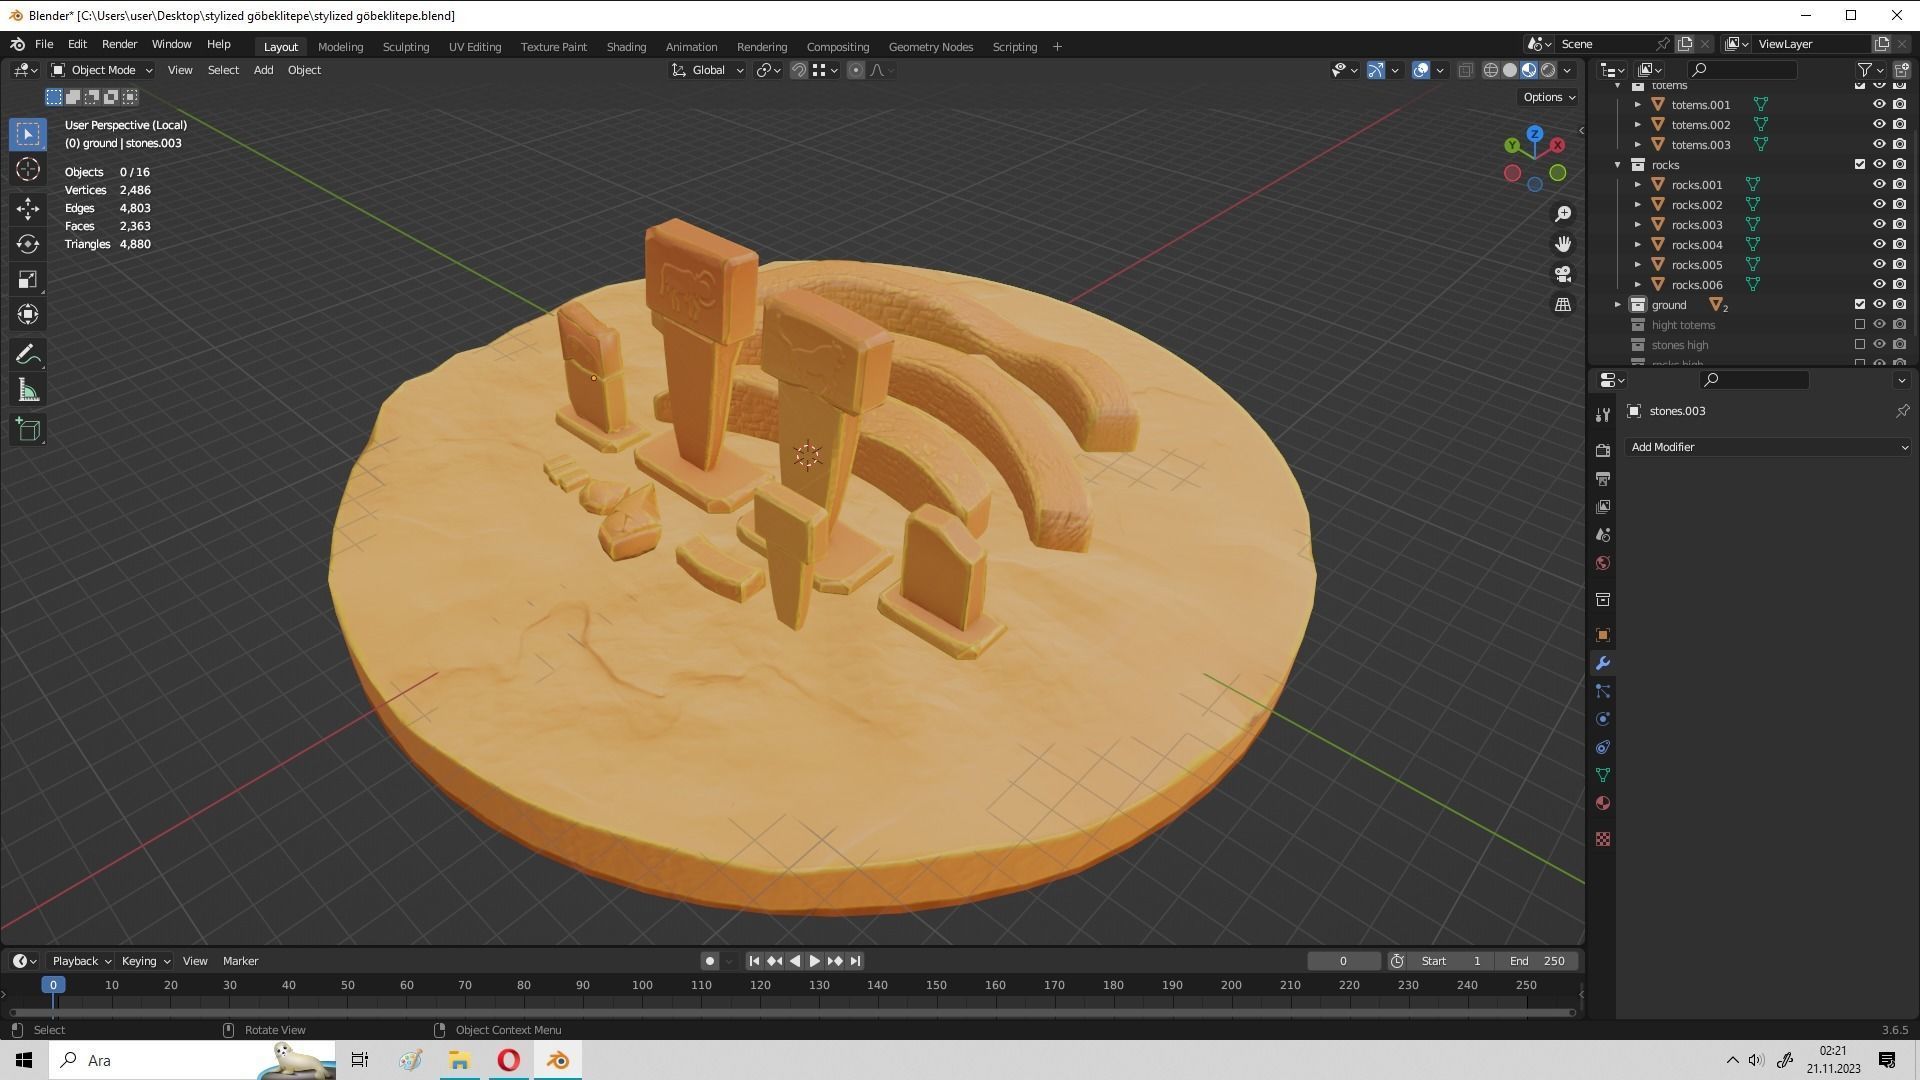
Task: Choose the Transform tool
Action: click(x=28, y=314)
